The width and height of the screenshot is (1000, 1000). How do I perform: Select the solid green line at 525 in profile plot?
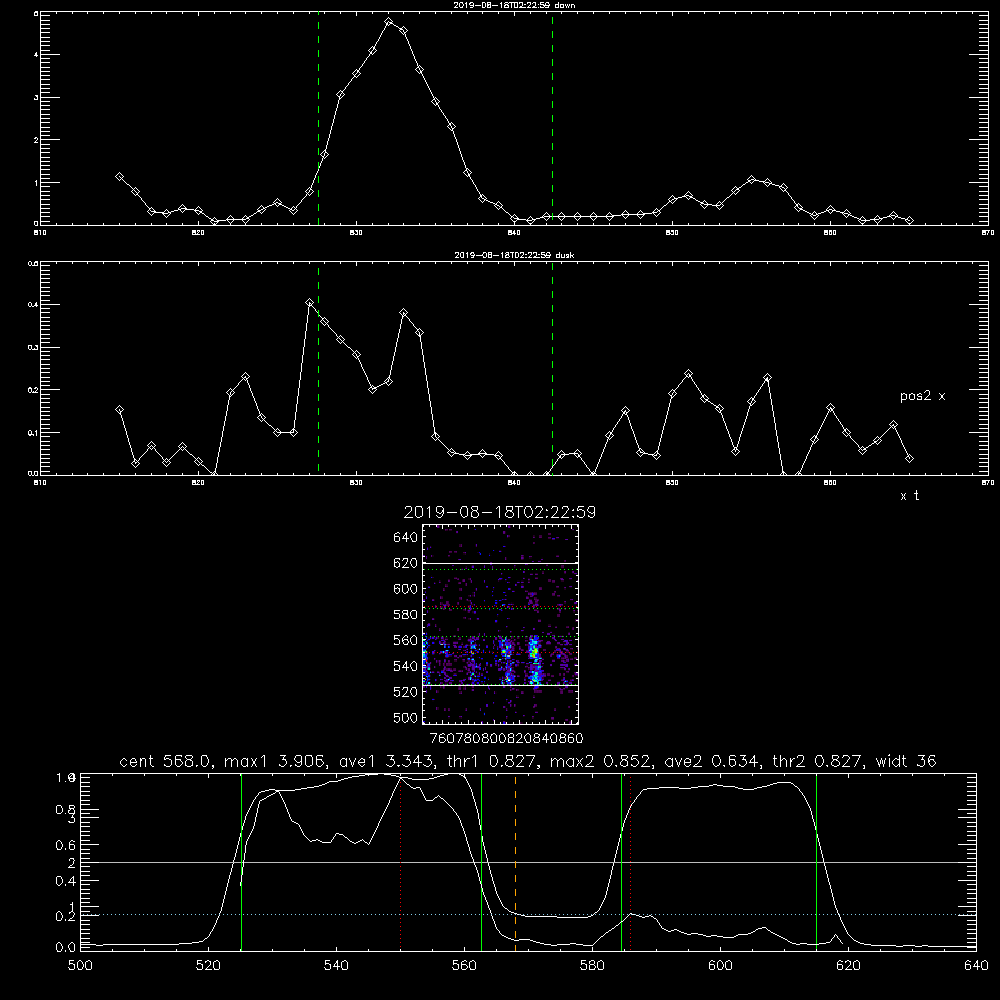(241, 861)
